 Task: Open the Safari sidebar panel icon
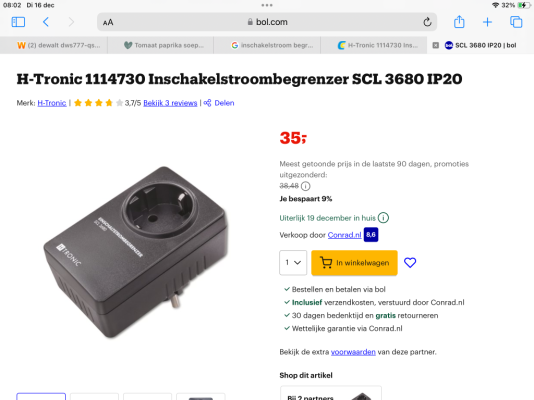tap(18, 22)
